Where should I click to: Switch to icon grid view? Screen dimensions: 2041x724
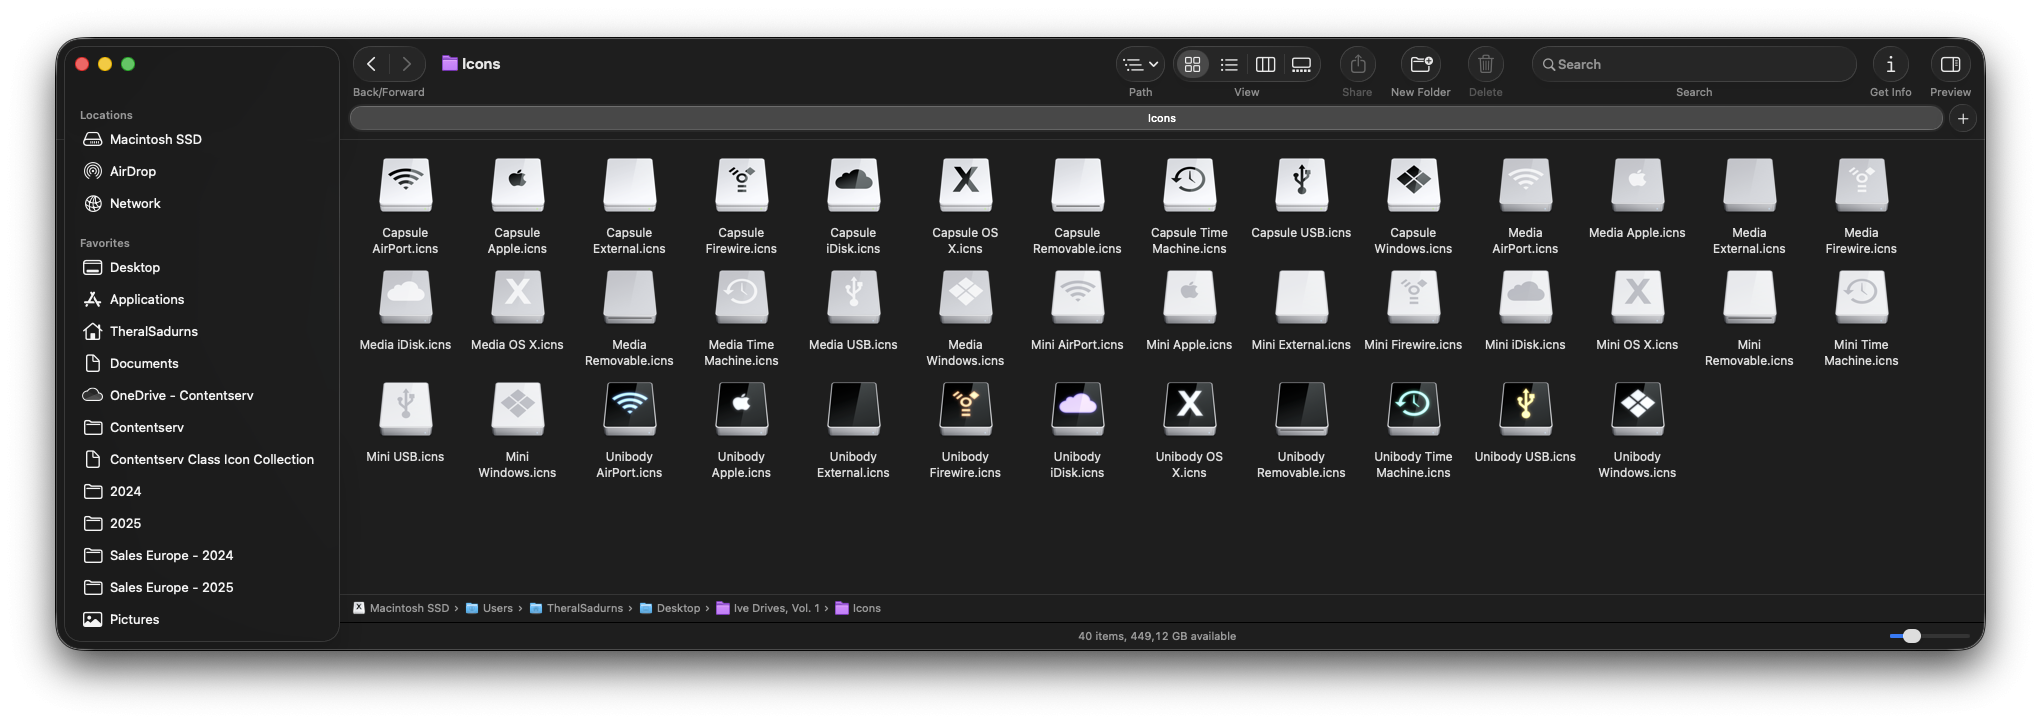coord(1192,65)
